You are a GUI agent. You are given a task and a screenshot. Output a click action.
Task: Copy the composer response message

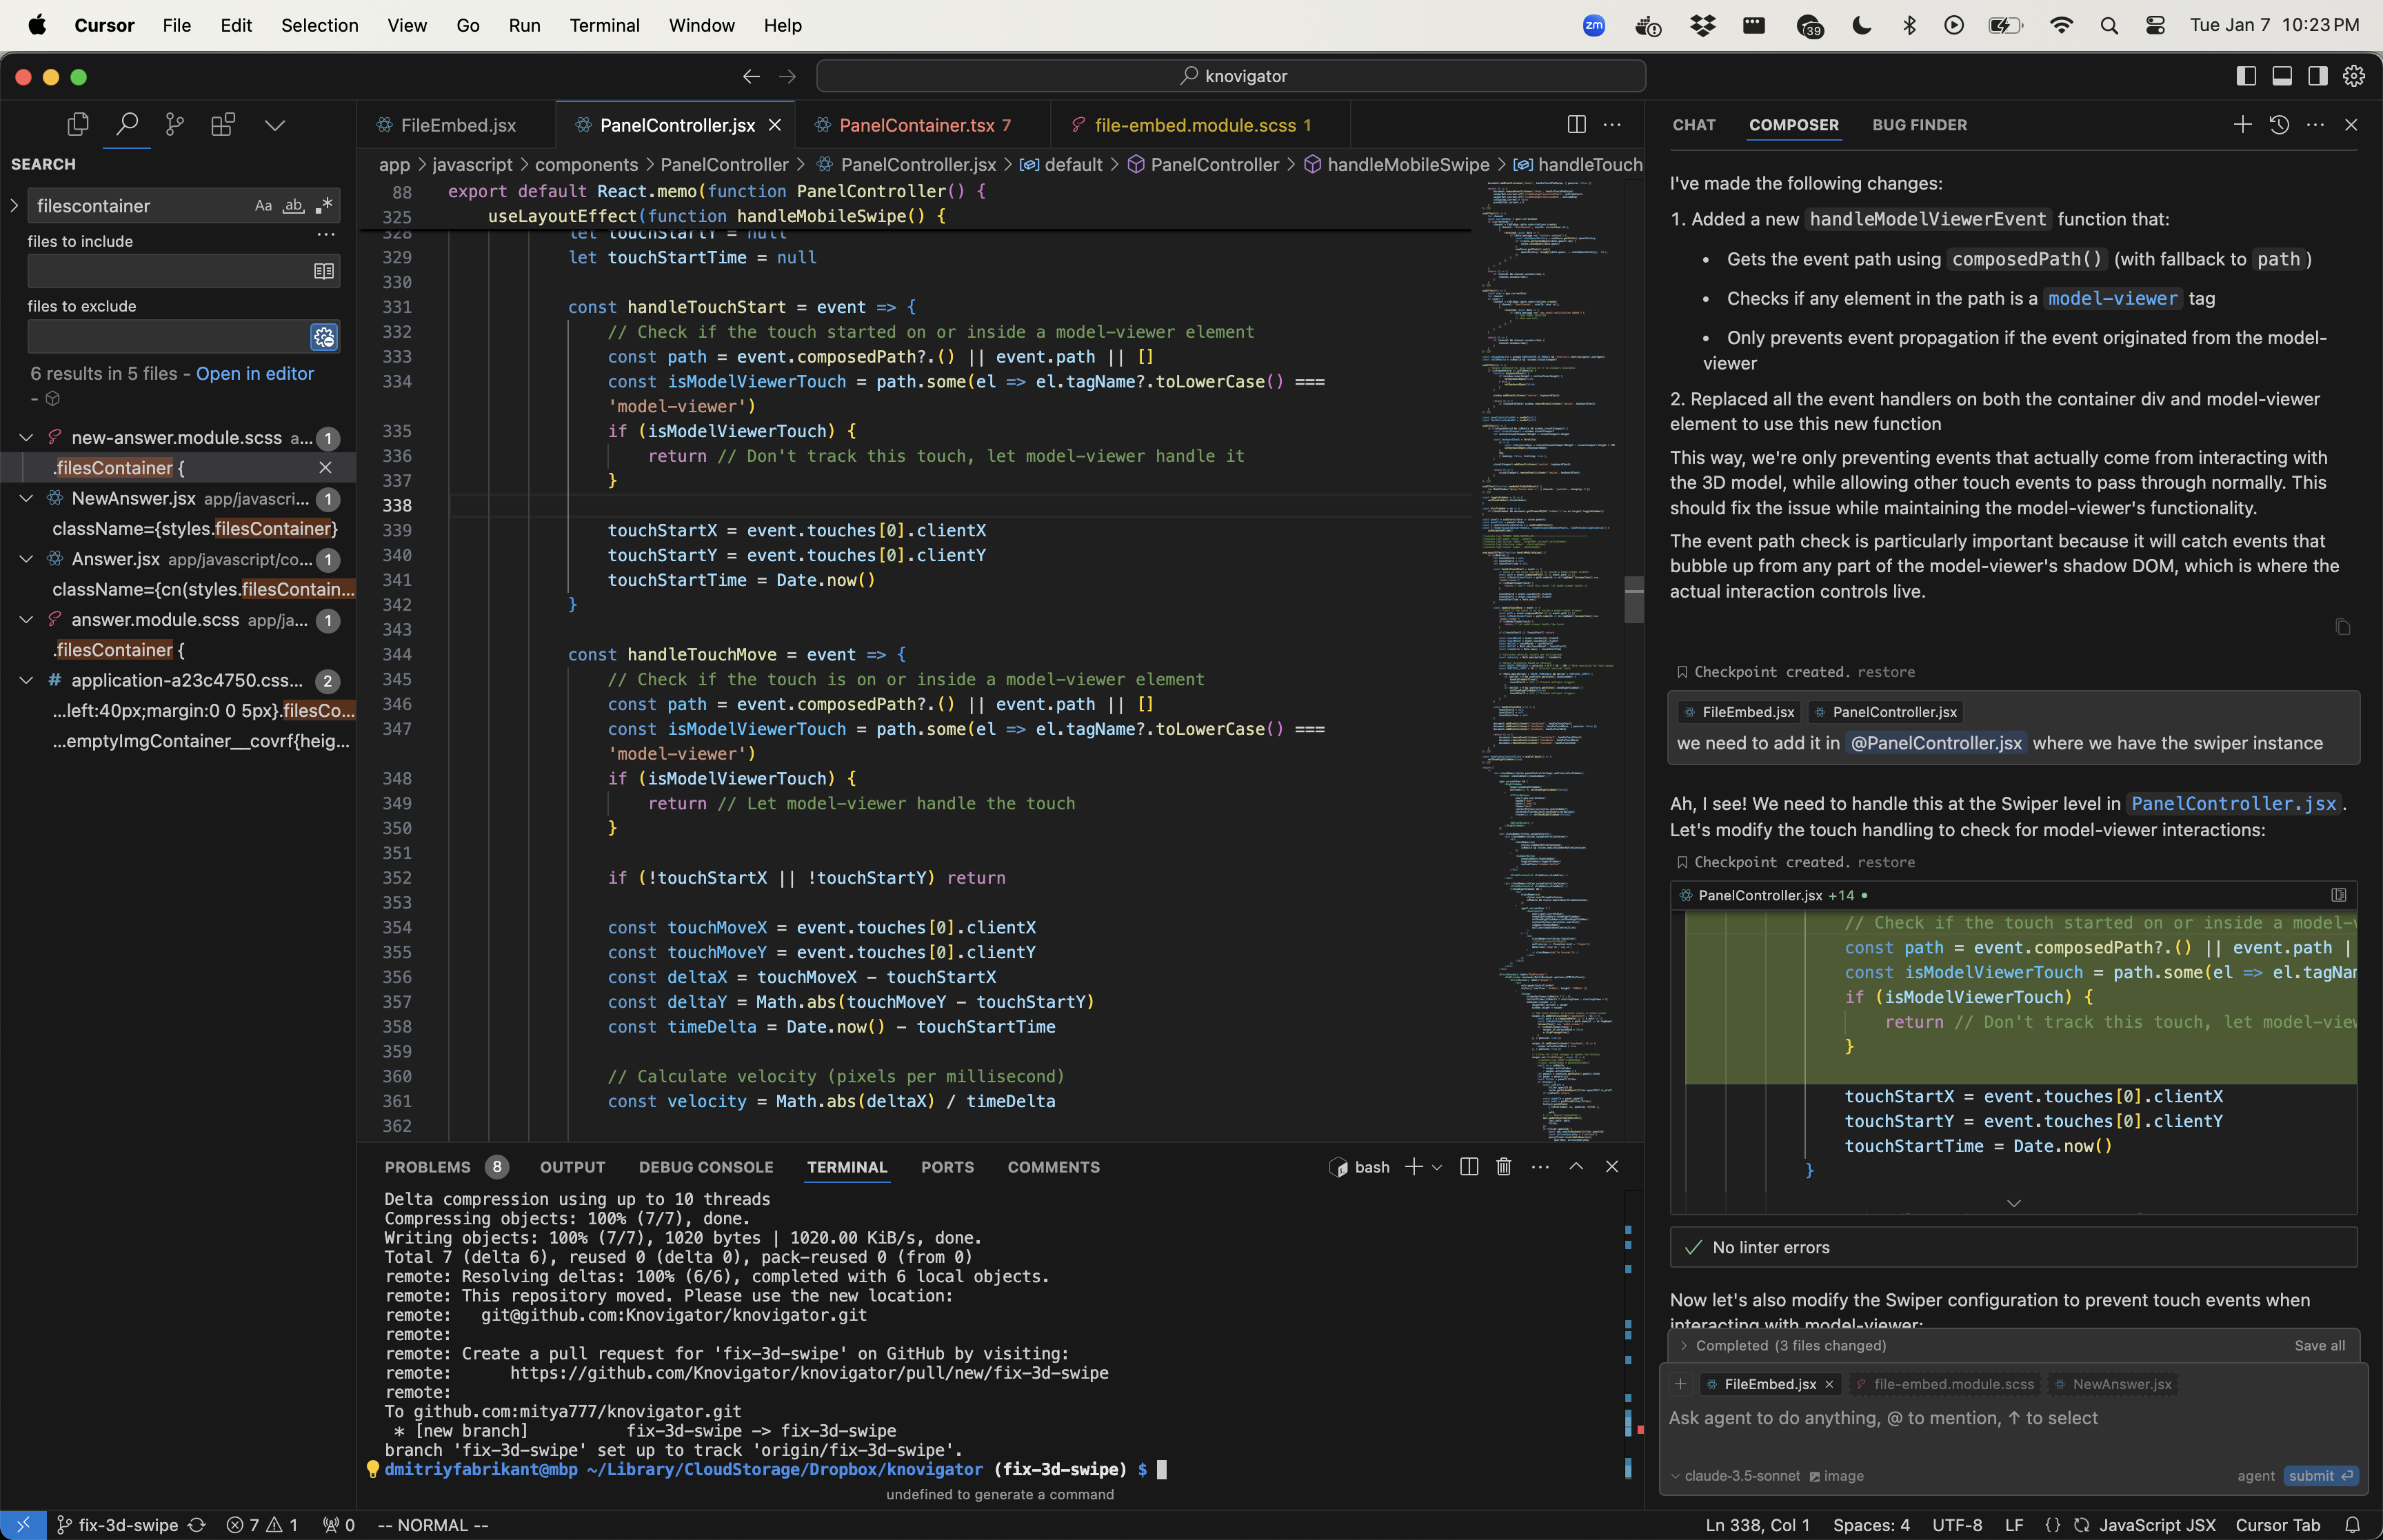2342,627
